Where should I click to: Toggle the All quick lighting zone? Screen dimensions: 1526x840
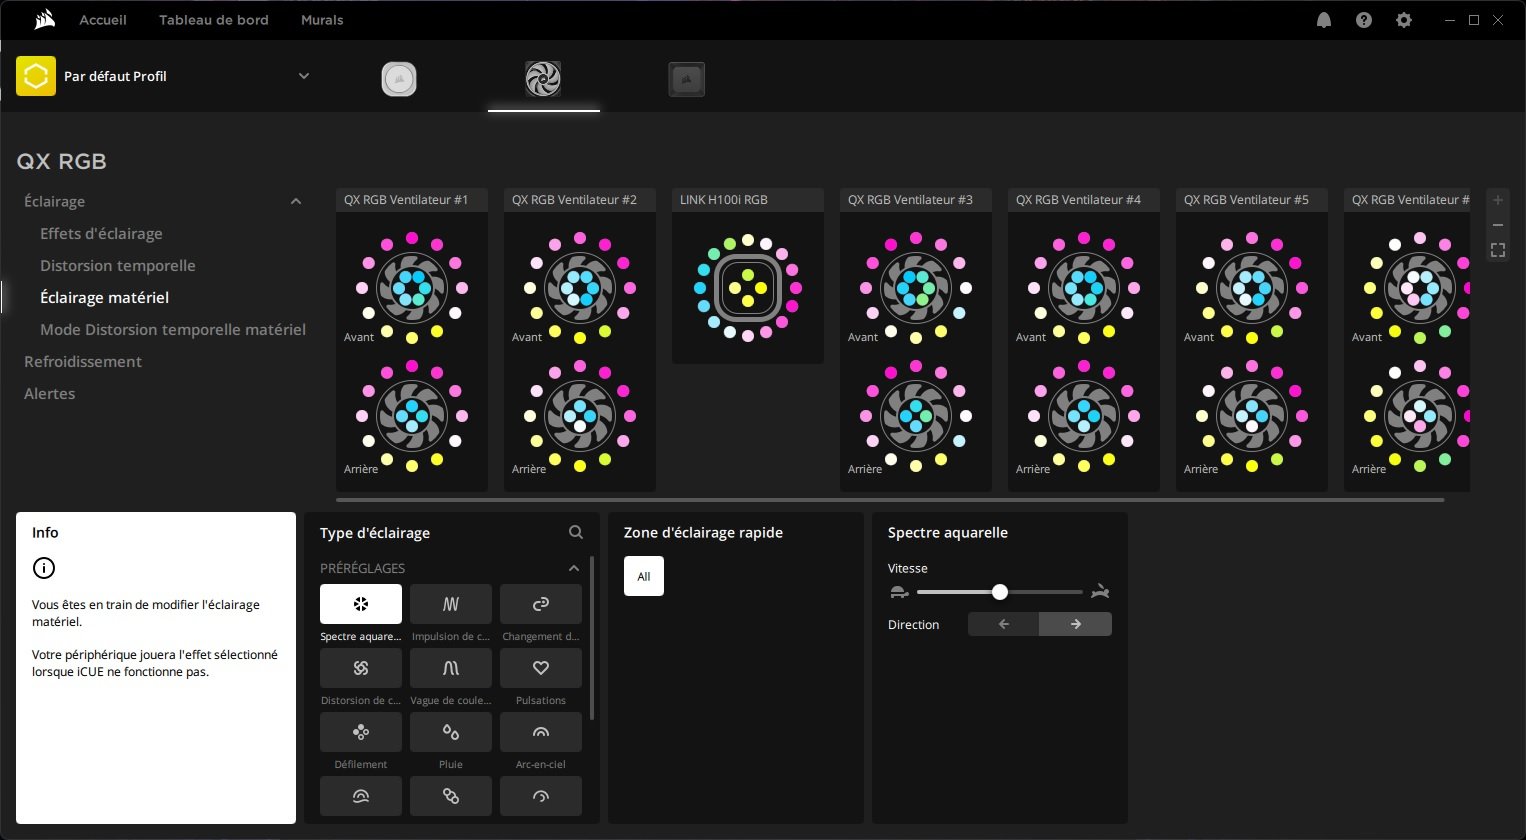point(644,576)
